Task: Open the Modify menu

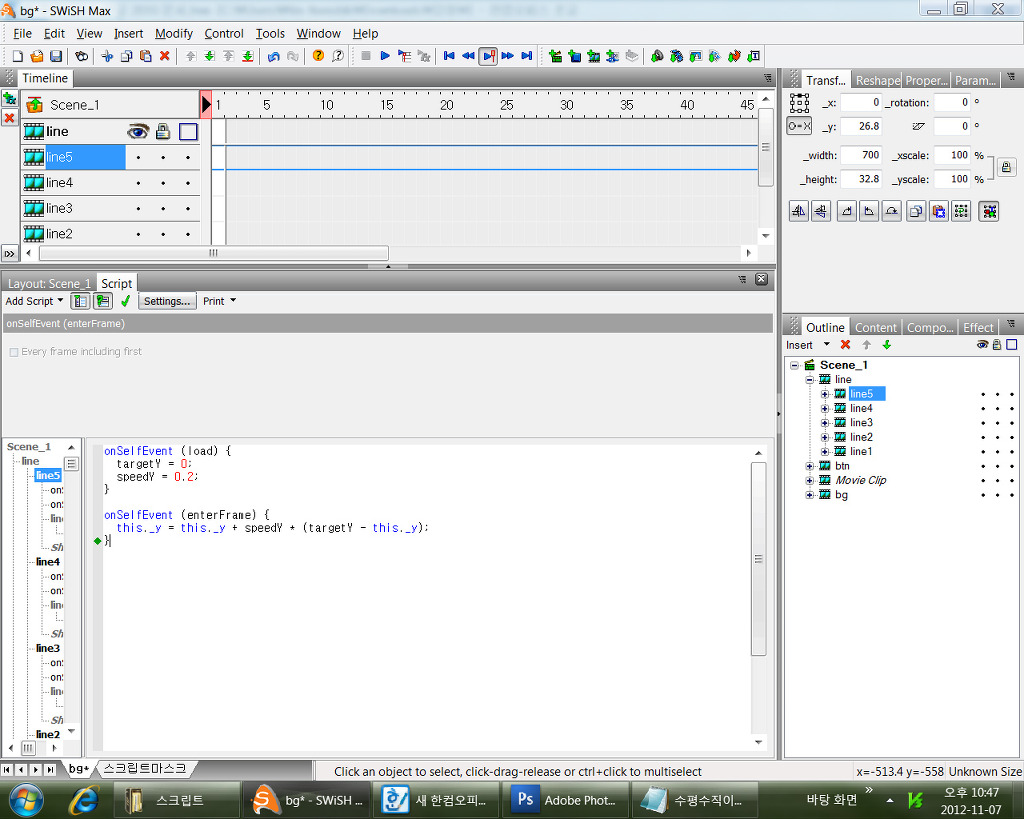Action: tap(174, 33)
